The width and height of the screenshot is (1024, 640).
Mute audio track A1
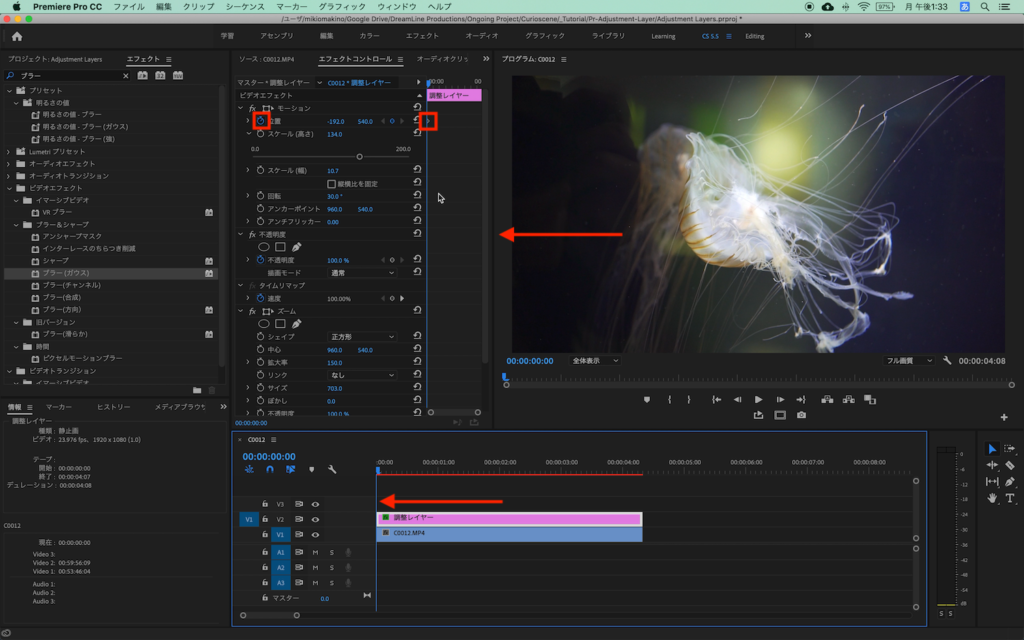click(x=315, y=552)
